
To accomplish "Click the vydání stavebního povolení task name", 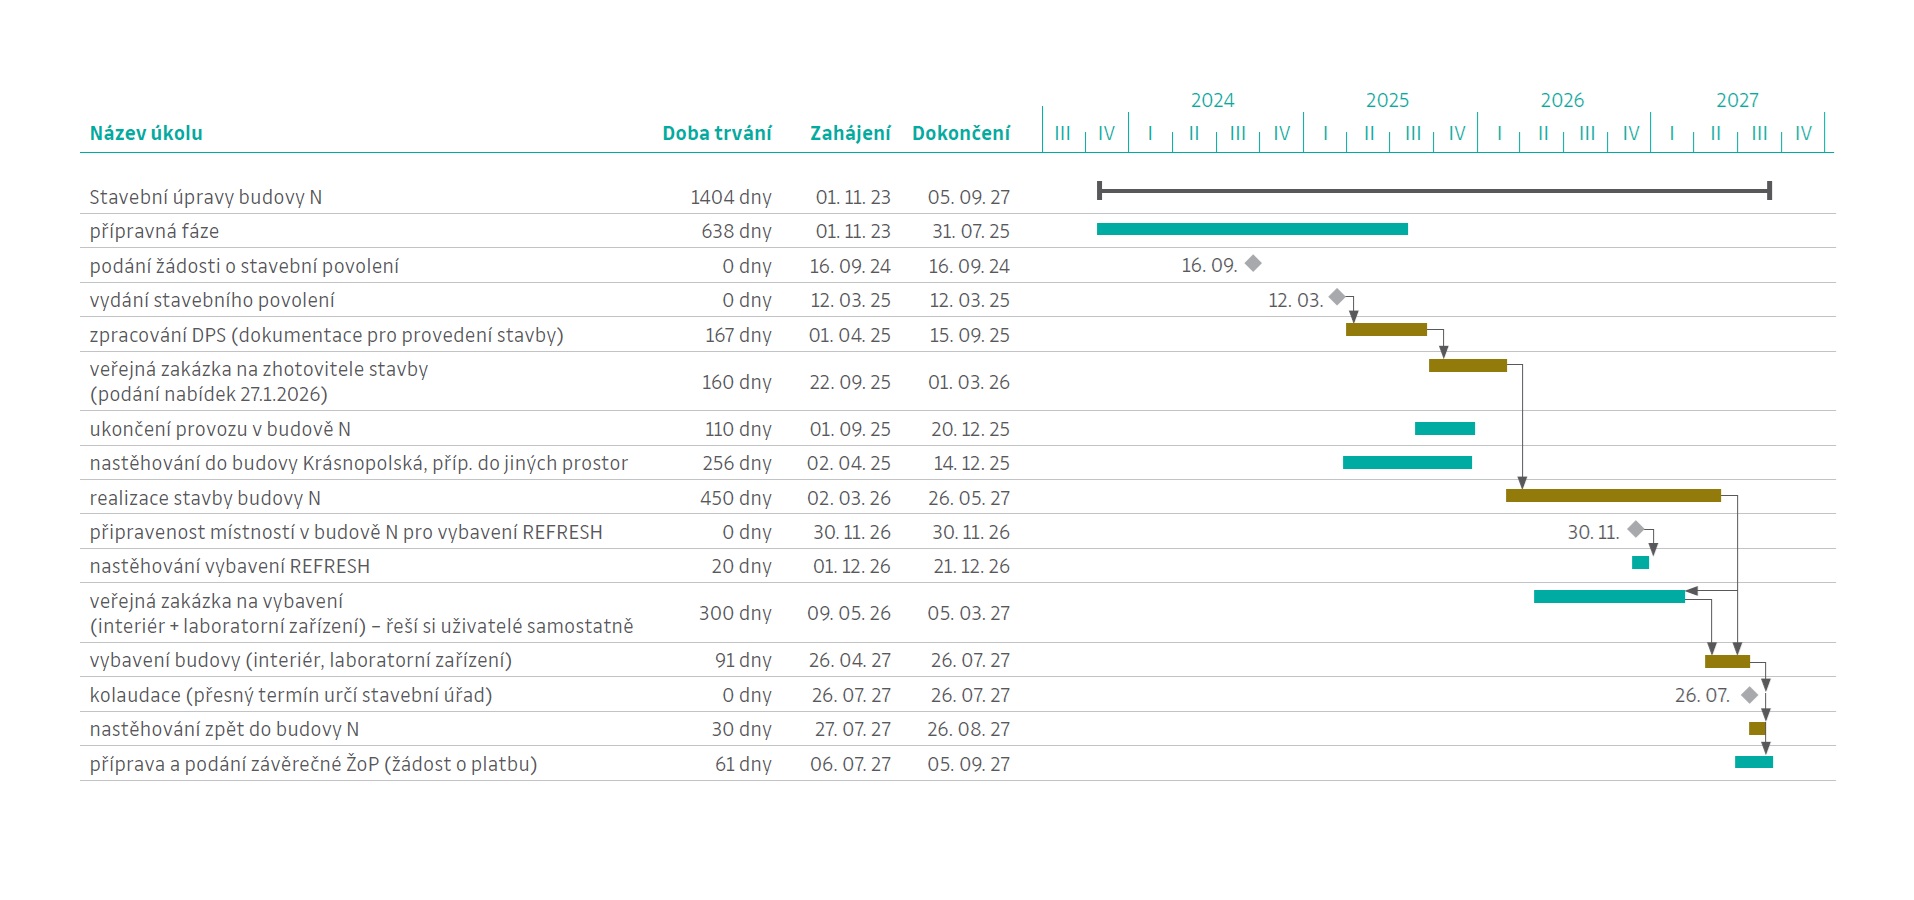I will pos(212,300).
